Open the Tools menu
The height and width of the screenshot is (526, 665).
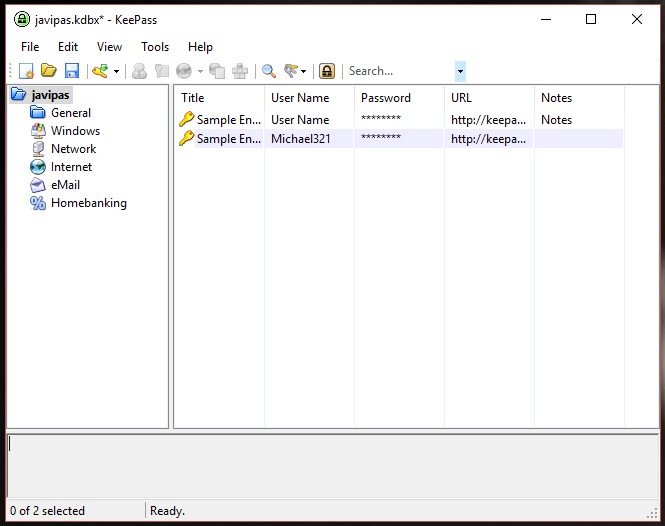pos(155,47)
